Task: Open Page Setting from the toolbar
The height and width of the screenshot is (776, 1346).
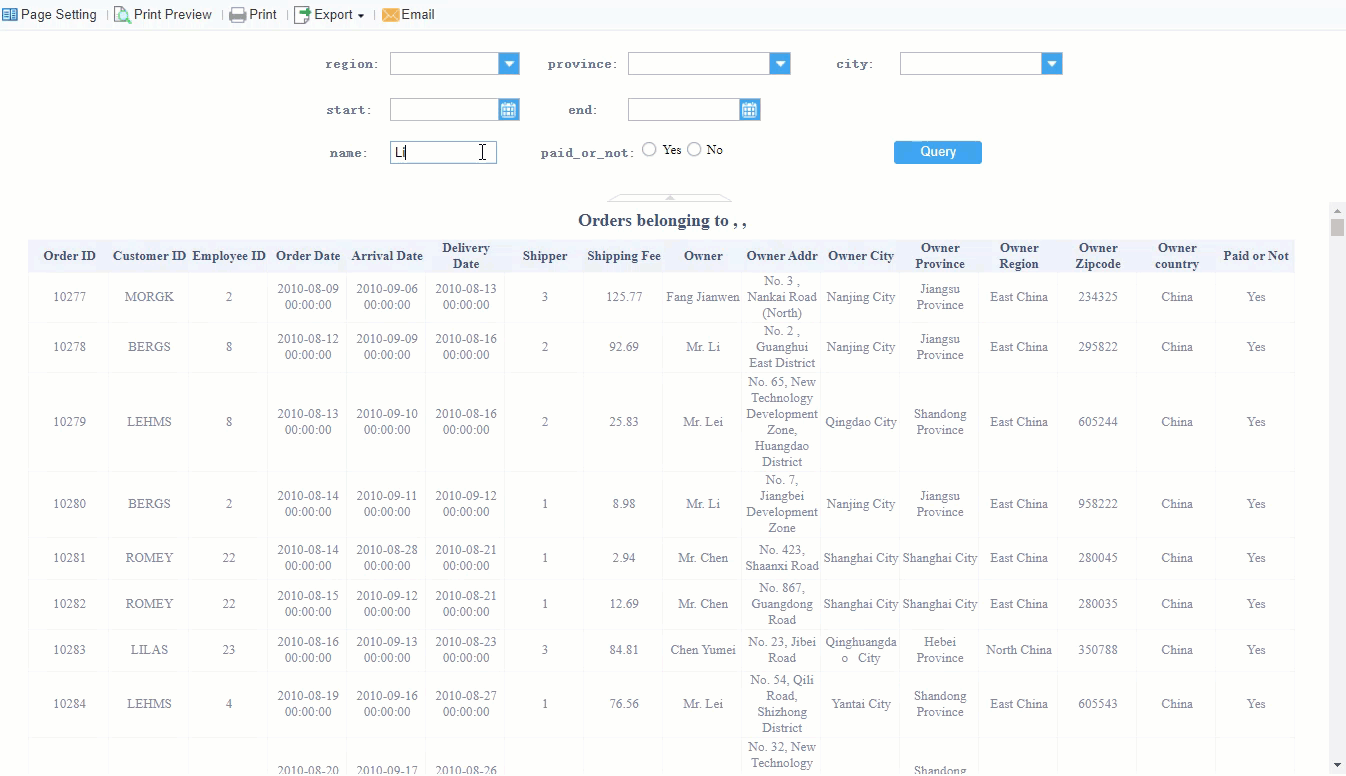Action: pos(49,14)
